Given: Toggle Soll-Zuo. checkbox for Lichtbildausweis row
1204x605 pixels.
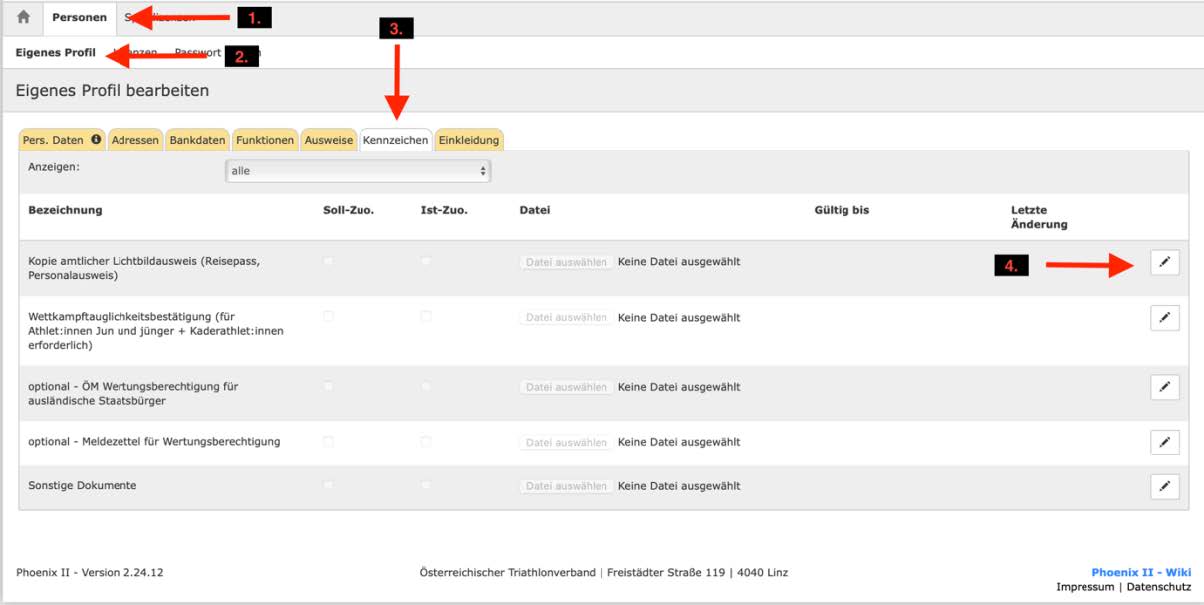Looking at the screenshot, I should [x=328, y=261].
